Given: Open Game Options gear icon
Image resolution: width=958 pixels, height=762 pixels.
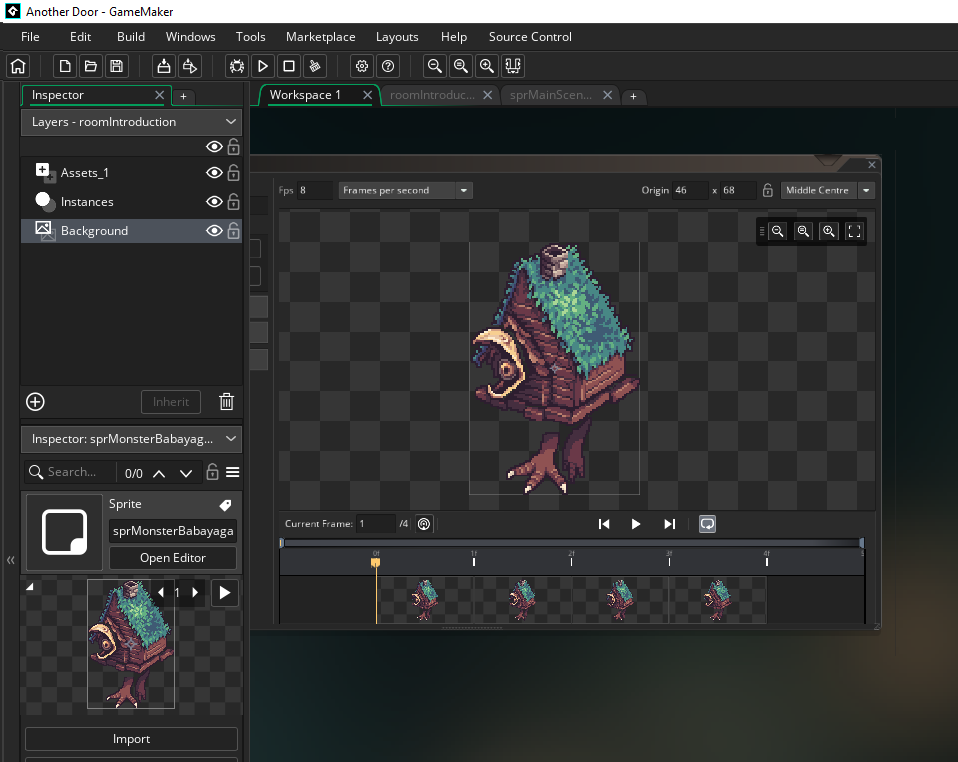Looking at the screenshot, I should 362,66.
